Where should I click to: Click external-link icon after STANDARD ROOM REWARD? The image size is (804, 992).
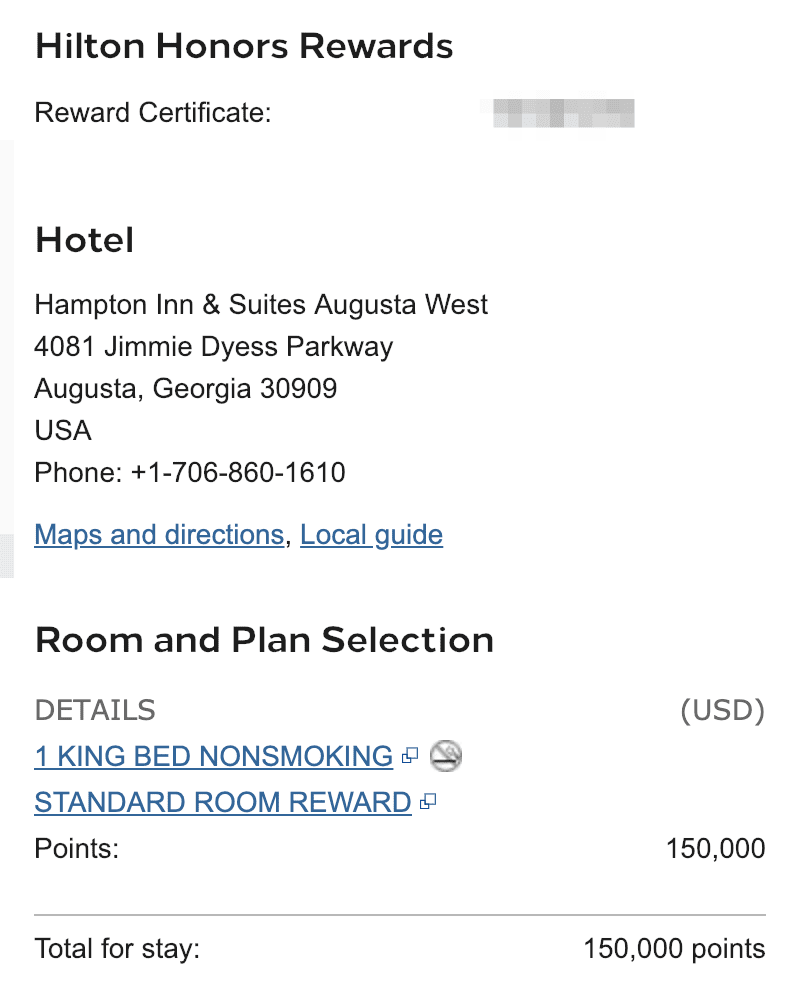[x=428, y=803]
